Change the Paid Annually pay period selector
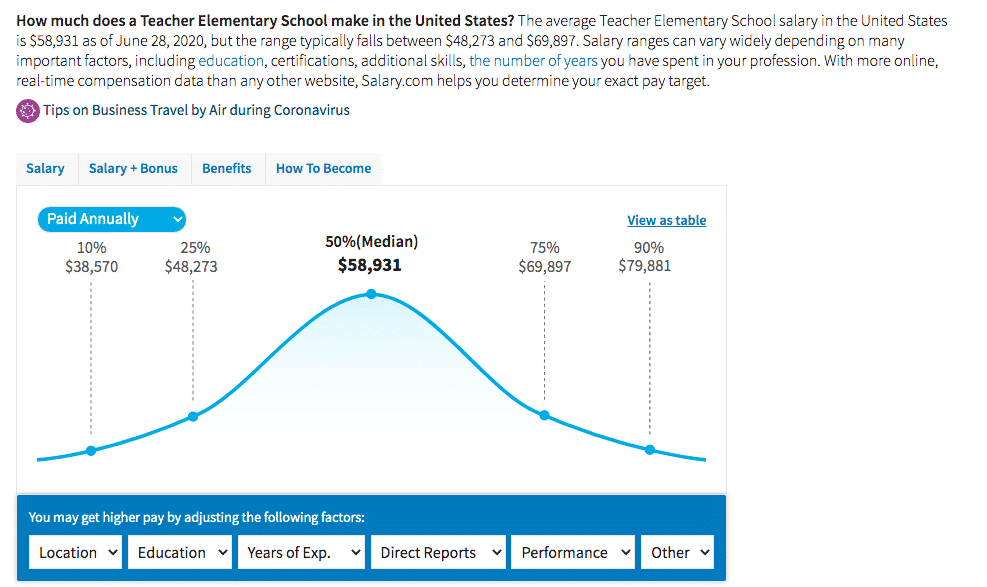This screenshot has height=587, width=987. (x=111, y=218)
